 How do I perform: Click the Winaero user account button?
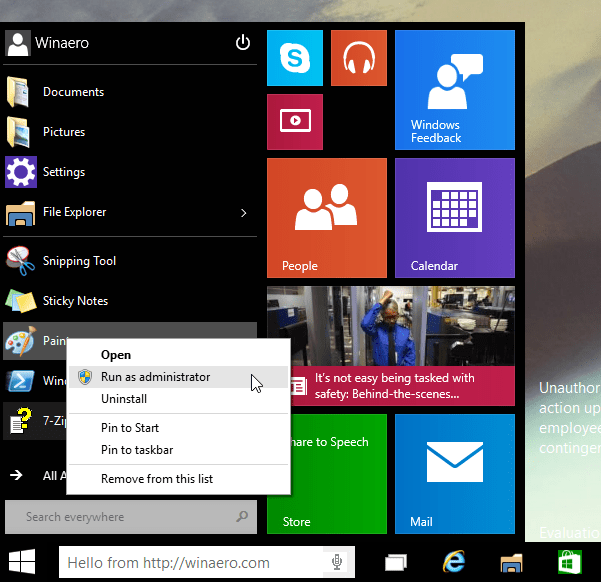click(48, 43)
